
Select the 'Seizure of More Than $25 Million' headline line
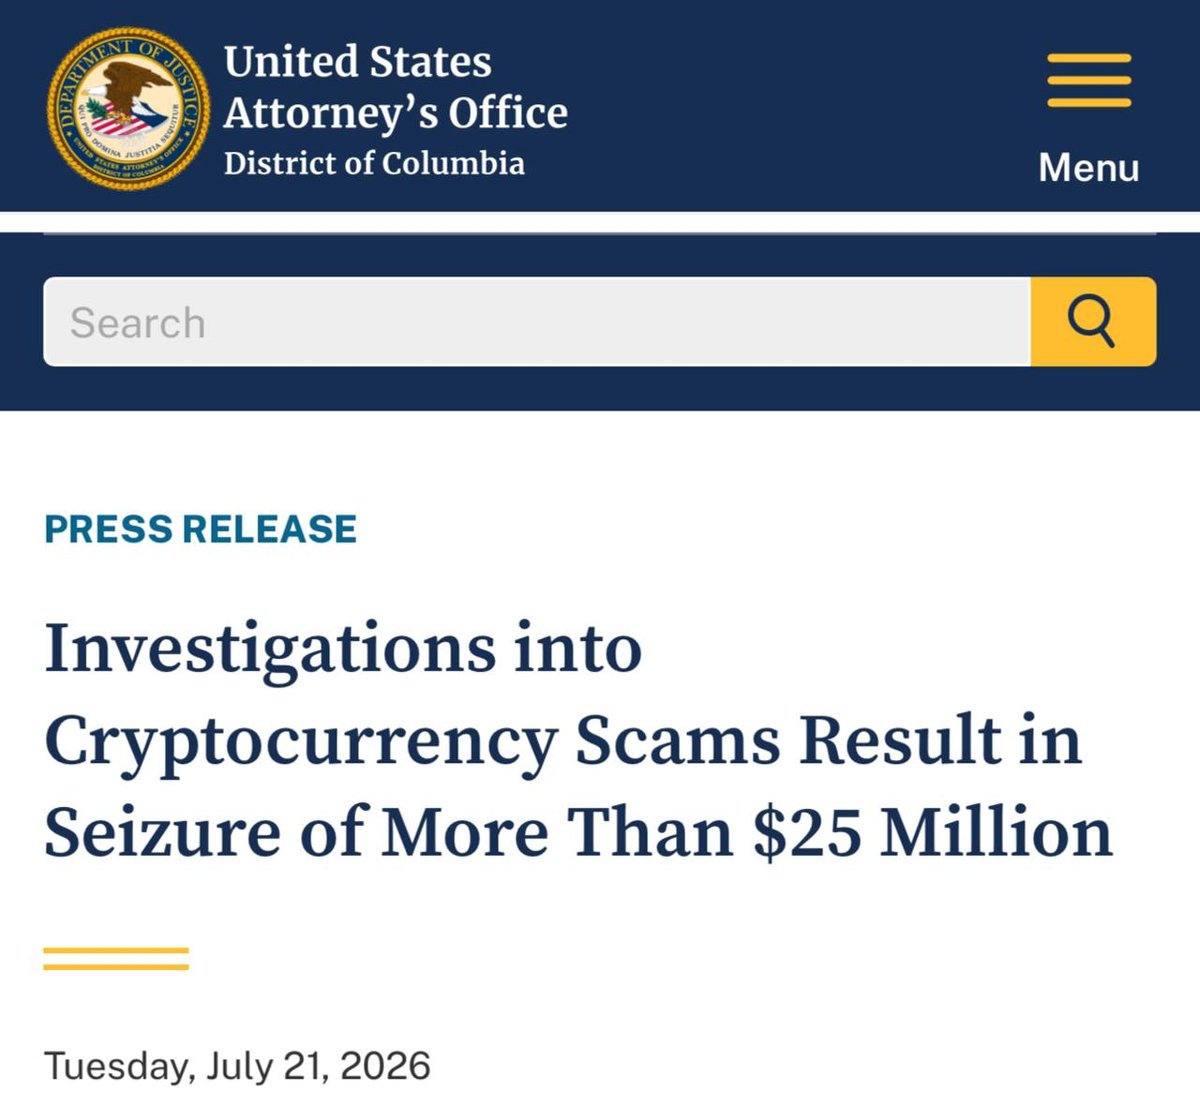(578, 832)
